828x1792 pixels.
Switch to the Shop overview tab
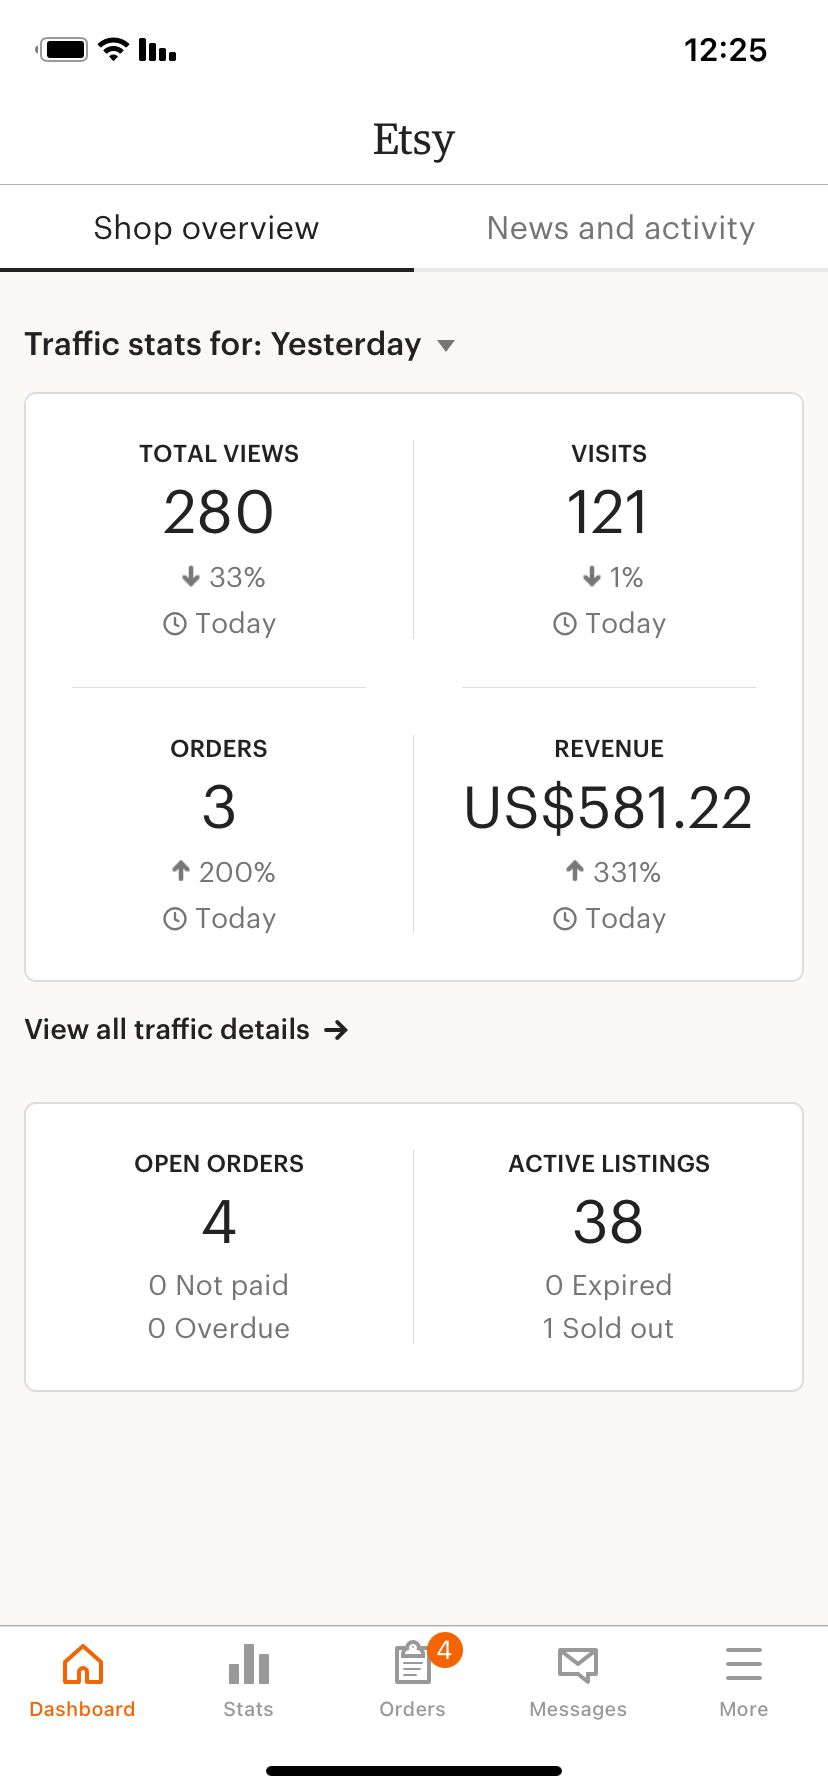click(206, 228)
